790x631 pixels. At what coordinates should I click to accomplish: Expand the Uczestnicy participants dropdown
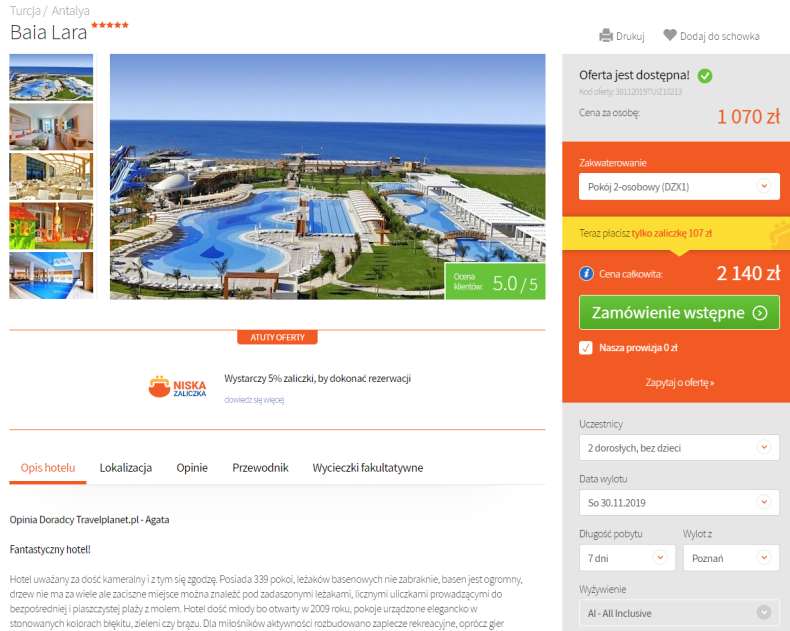(x=679, y=448)
